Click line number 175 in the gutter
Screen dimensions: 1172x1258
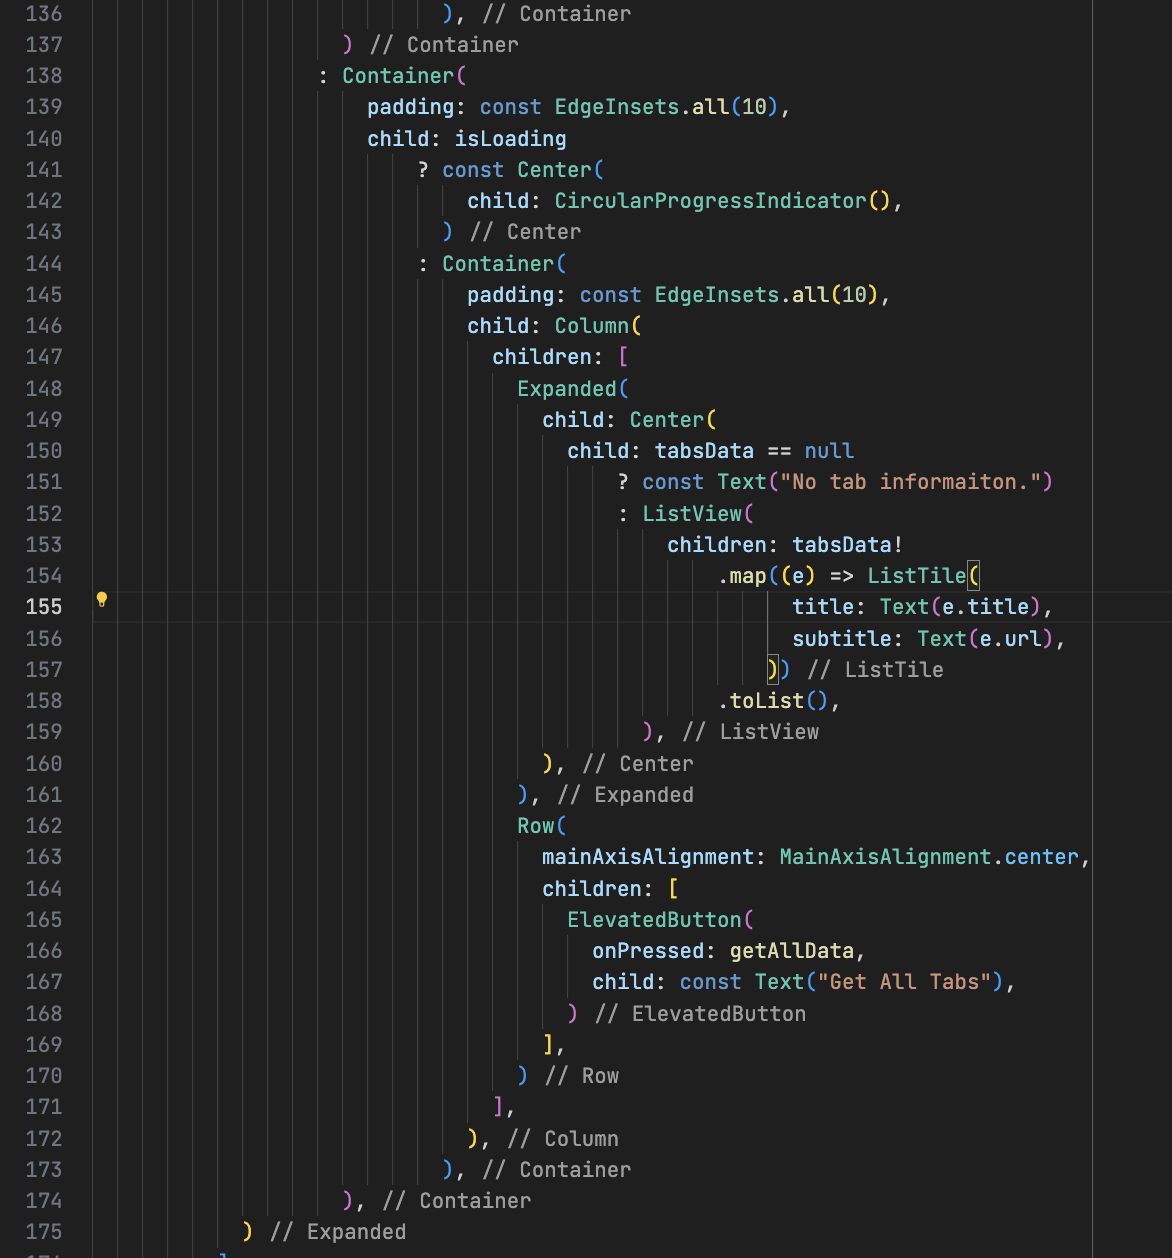click(44, 1232)
